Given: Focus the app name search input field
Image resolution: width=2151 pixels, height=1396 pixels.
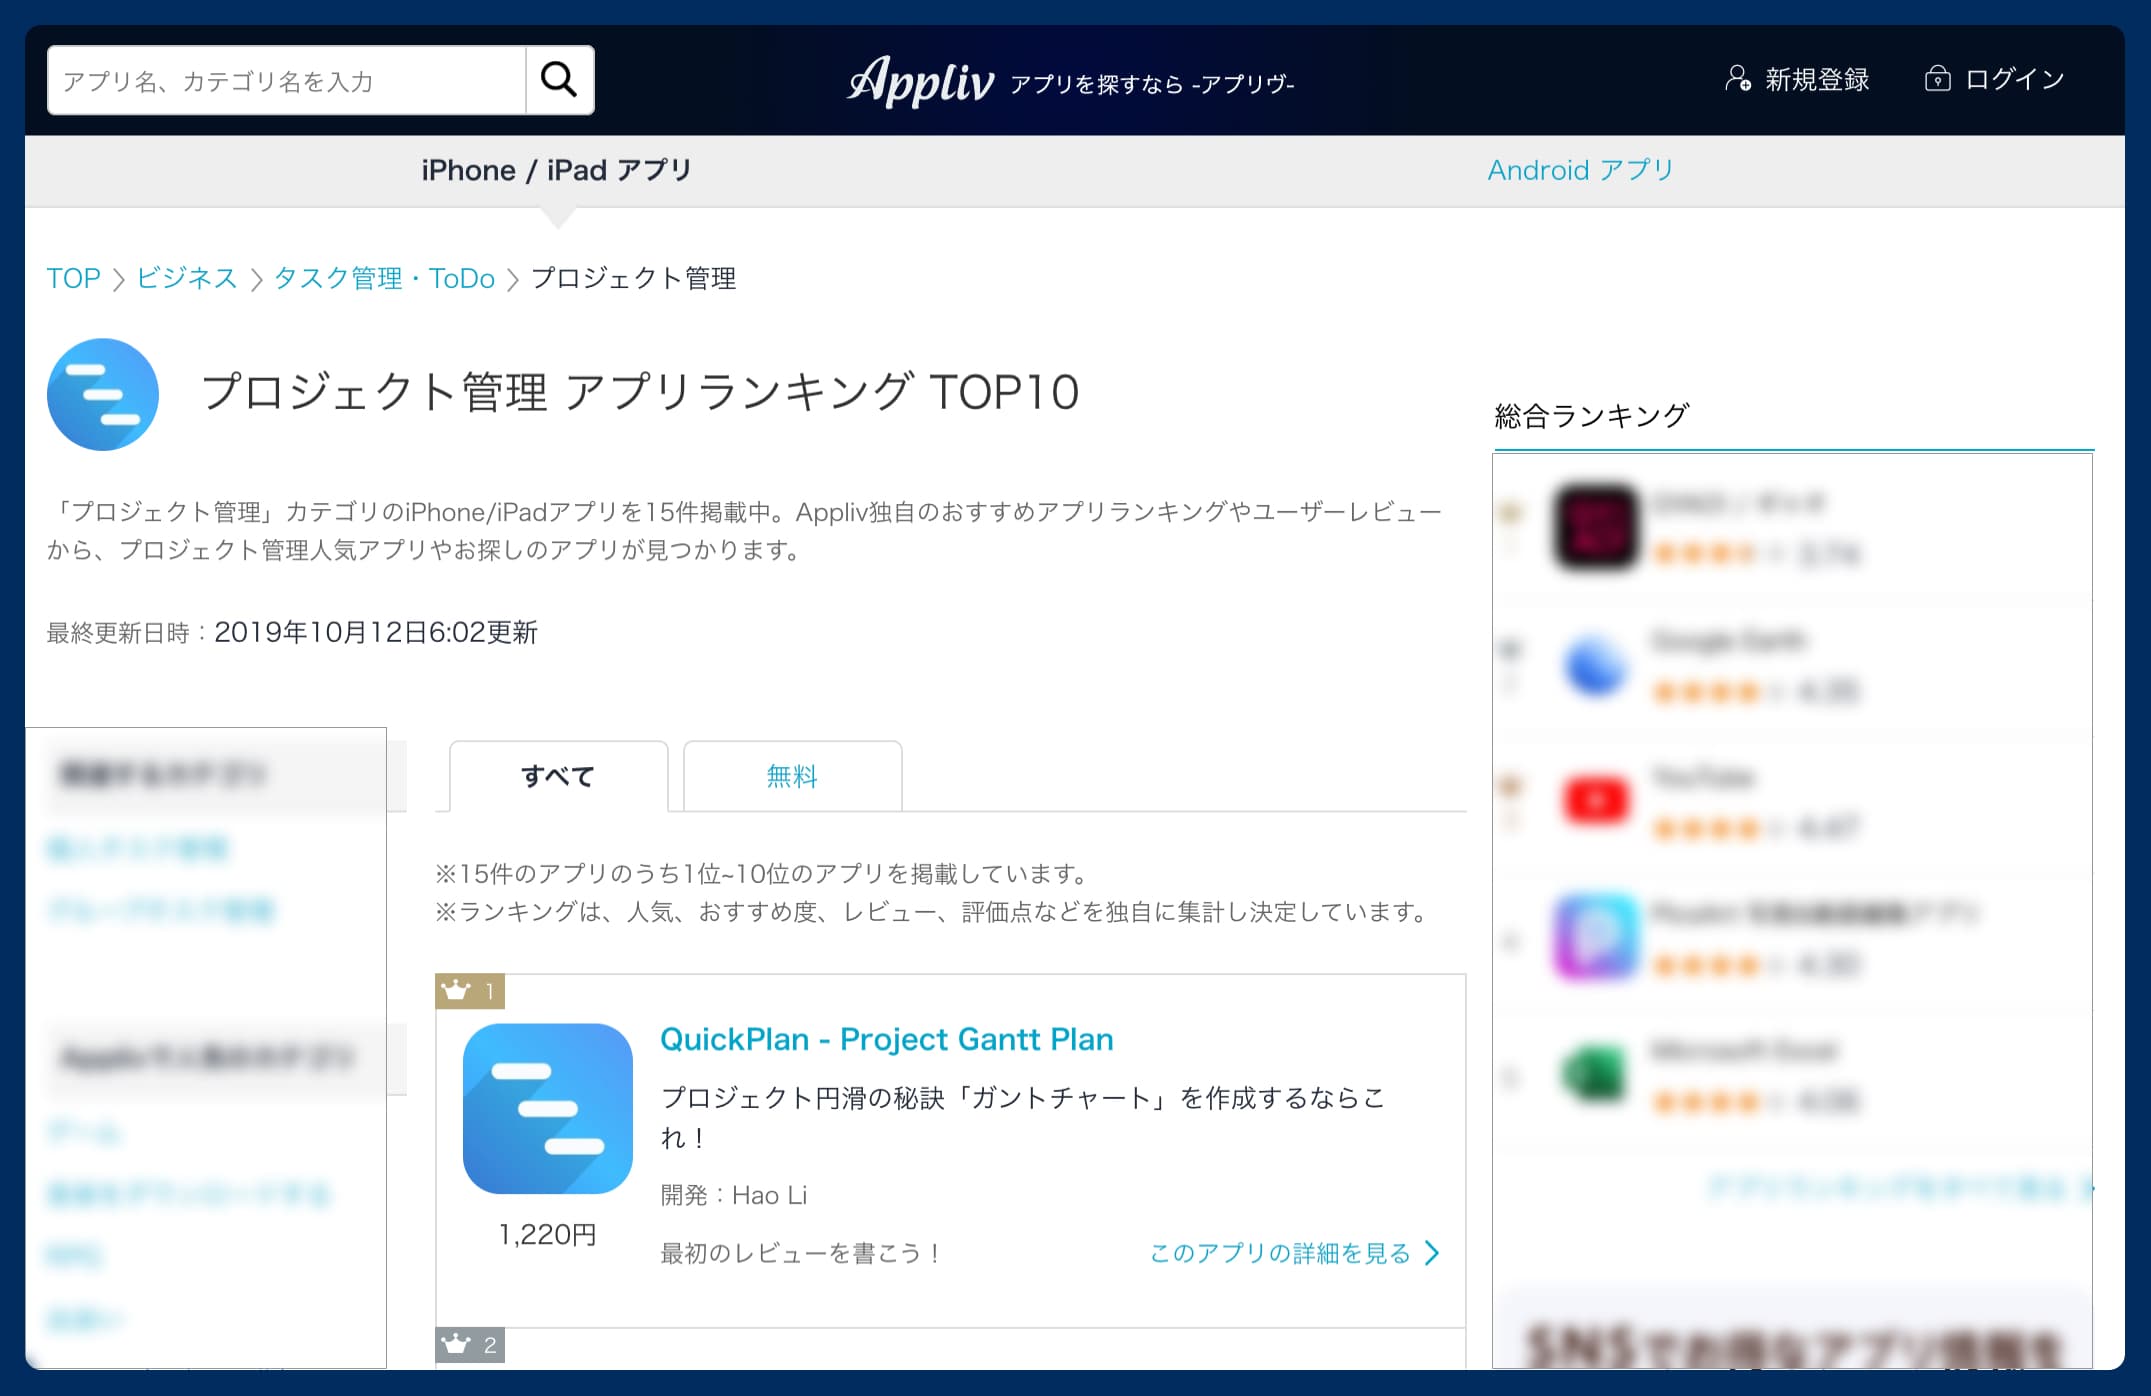Looking at the screenshot, I should click(x=286, y=80).
